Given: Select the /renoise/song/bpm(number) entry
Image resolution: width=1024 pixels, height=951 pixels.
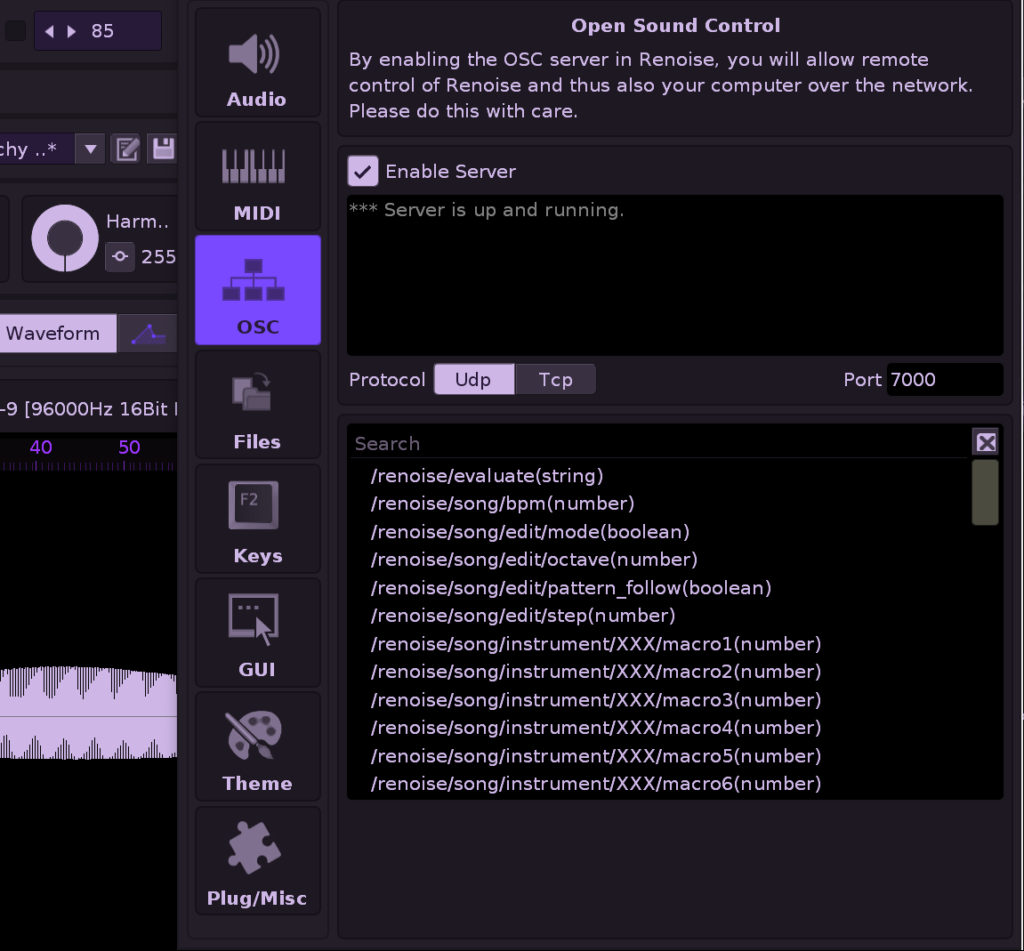Looking at the screenshot, I should tap(503, 504).
